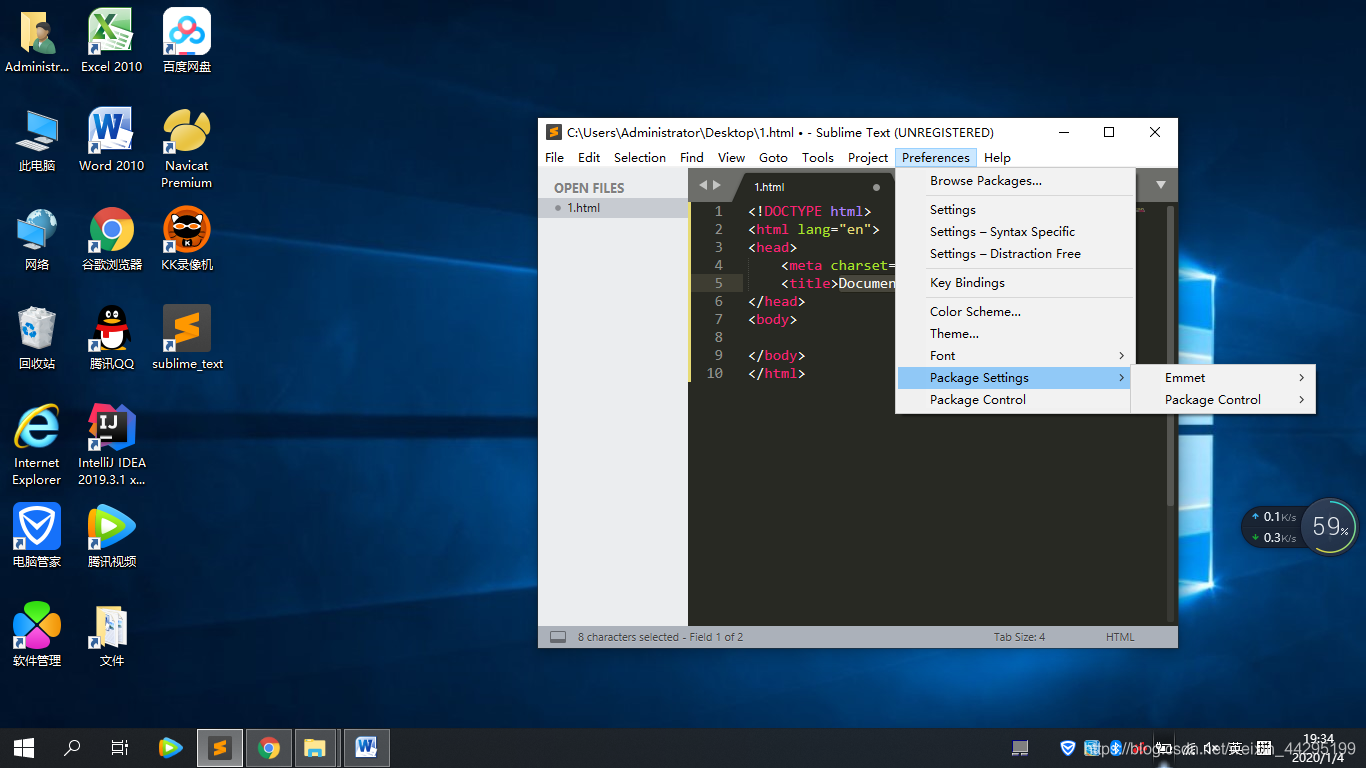Open the Selection menu
The height and width of the screenshot is (768, 1366).
click(640, 158)
